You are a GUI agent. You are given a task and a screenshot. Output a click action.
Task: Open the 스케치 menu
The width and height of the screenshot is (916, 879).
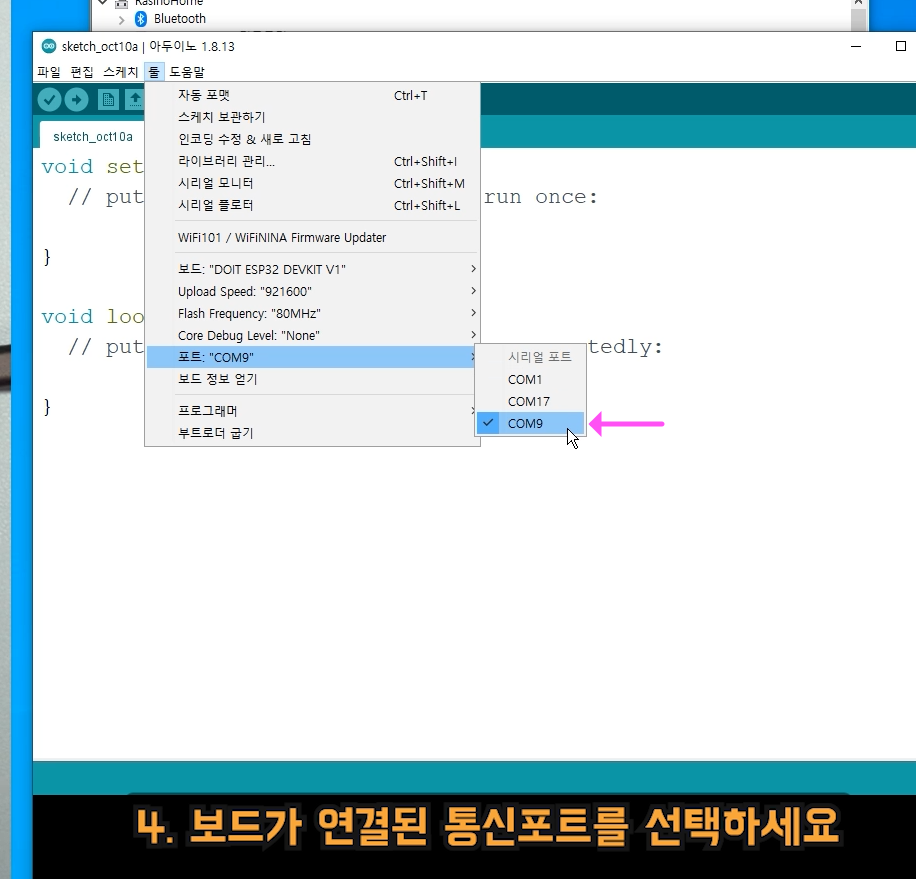tap(120, 72)
